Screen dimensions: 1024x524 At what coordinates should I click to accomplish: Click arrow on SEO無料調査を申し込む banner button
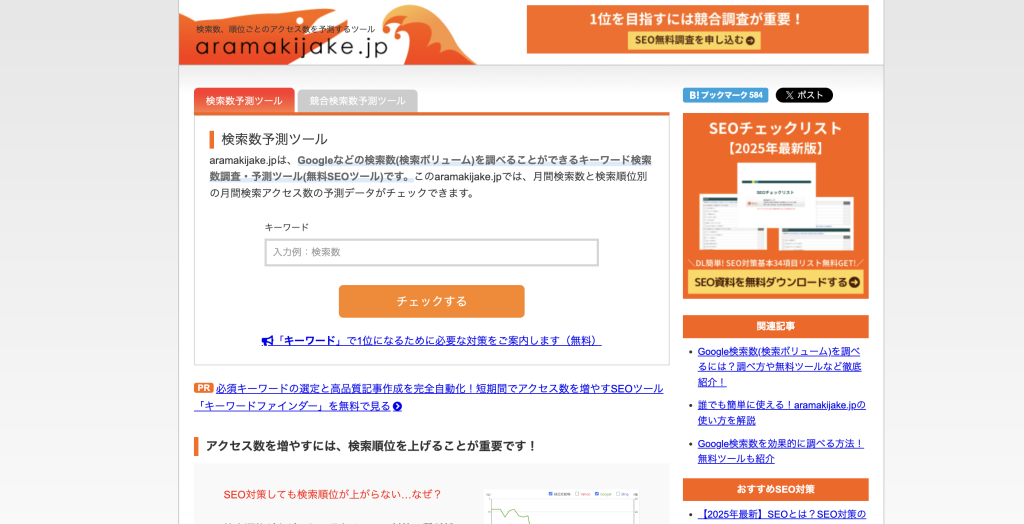pyautogui.click(x=752, y=41)
